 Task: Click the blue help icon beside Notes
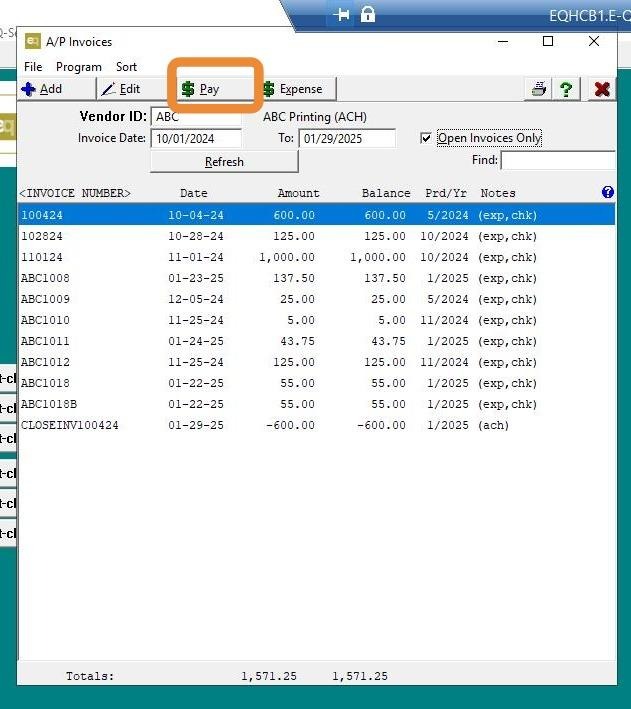pos(608,193)
